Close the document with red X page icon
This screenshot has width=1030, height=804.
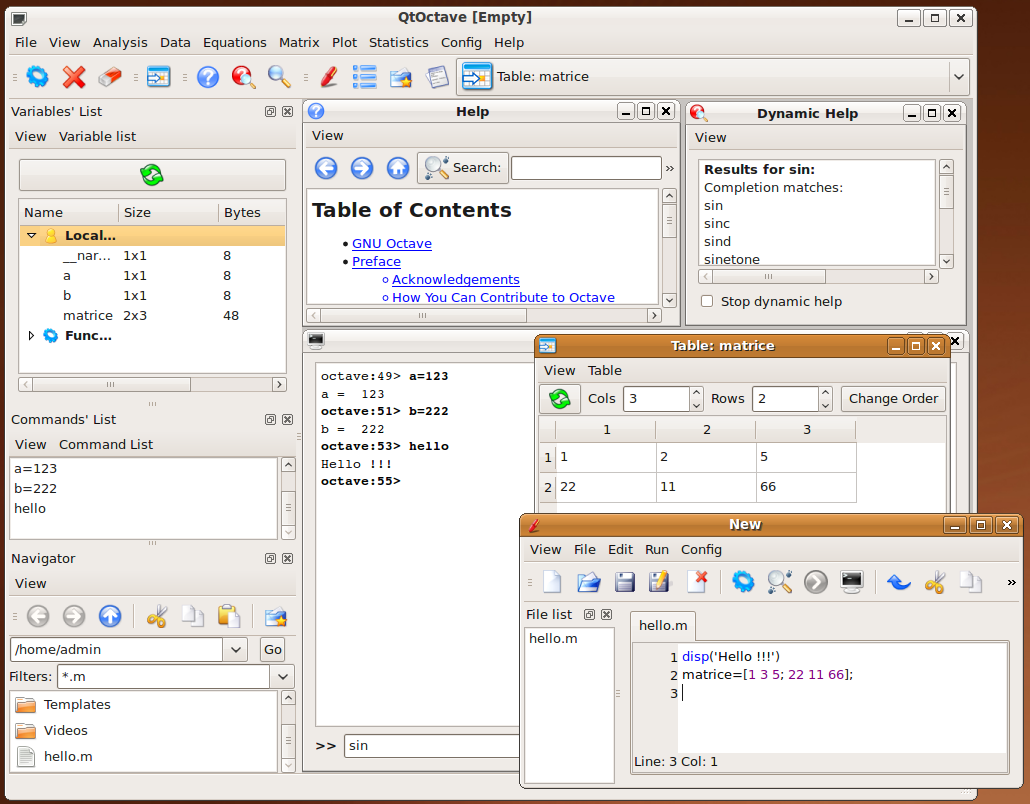pyautogui.click(x=697, y=581)
